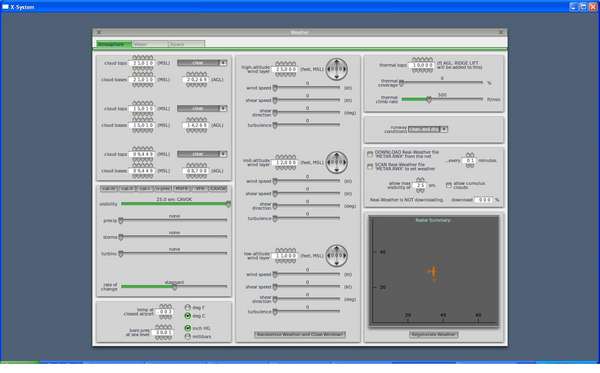The width and height of the screenshot is (600, 373).
Task: Click the mid-altitude wind direction dial
Action: (336, 162)
